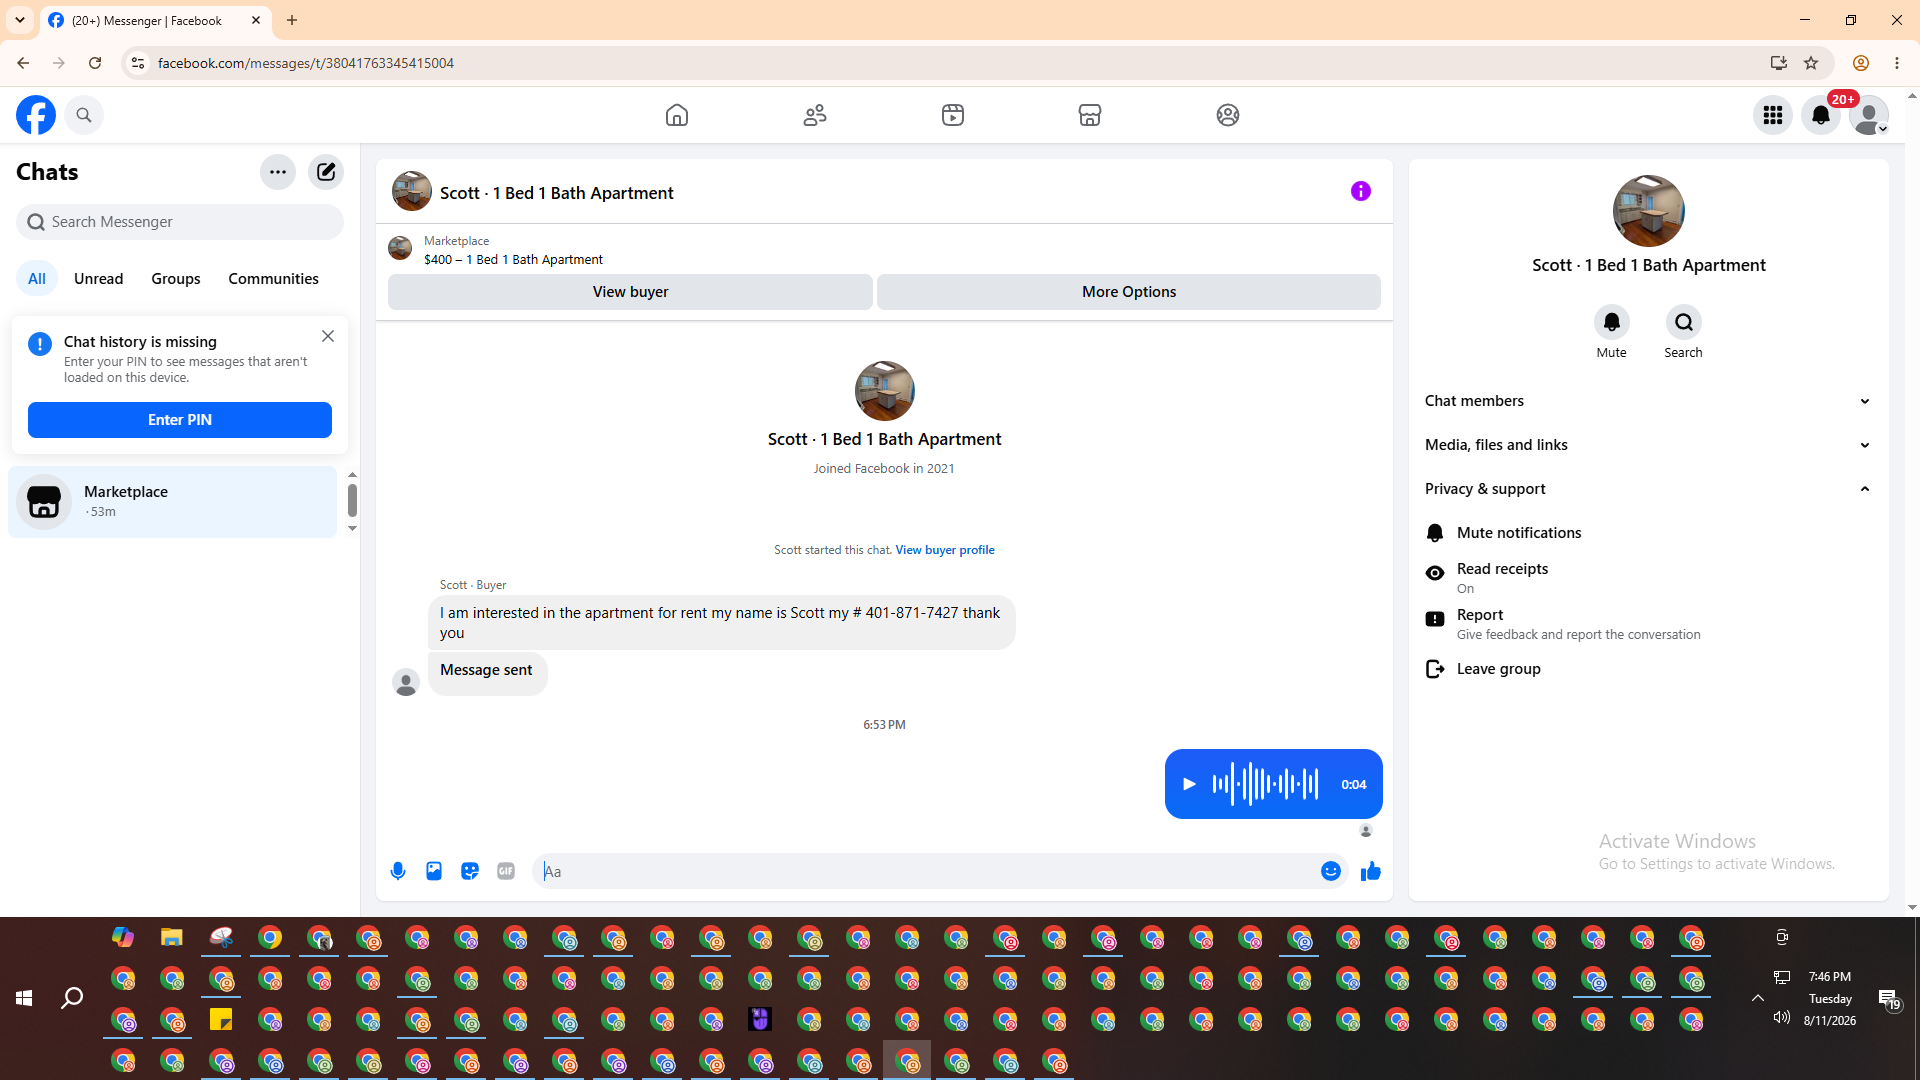The image size is (1920, 1080).
Task: Start a new message with compose icon
Action: pyautogui.click(x=326, y=172)
